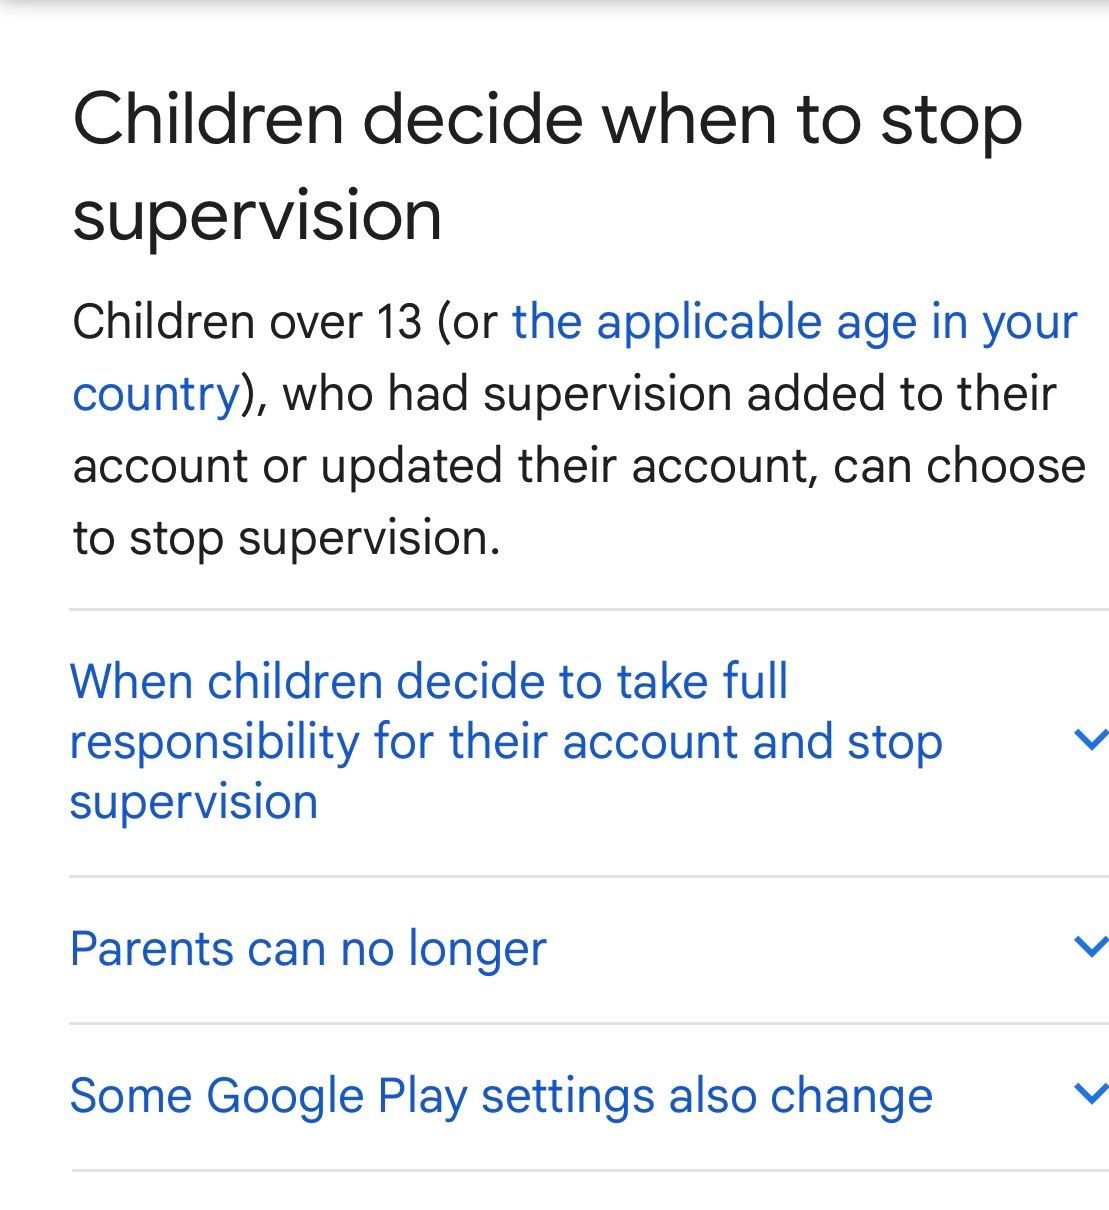Screen dimensions: 1109x1210
Task: Click the word "longer" in Parents expander
Action: [x=477, y=949]
